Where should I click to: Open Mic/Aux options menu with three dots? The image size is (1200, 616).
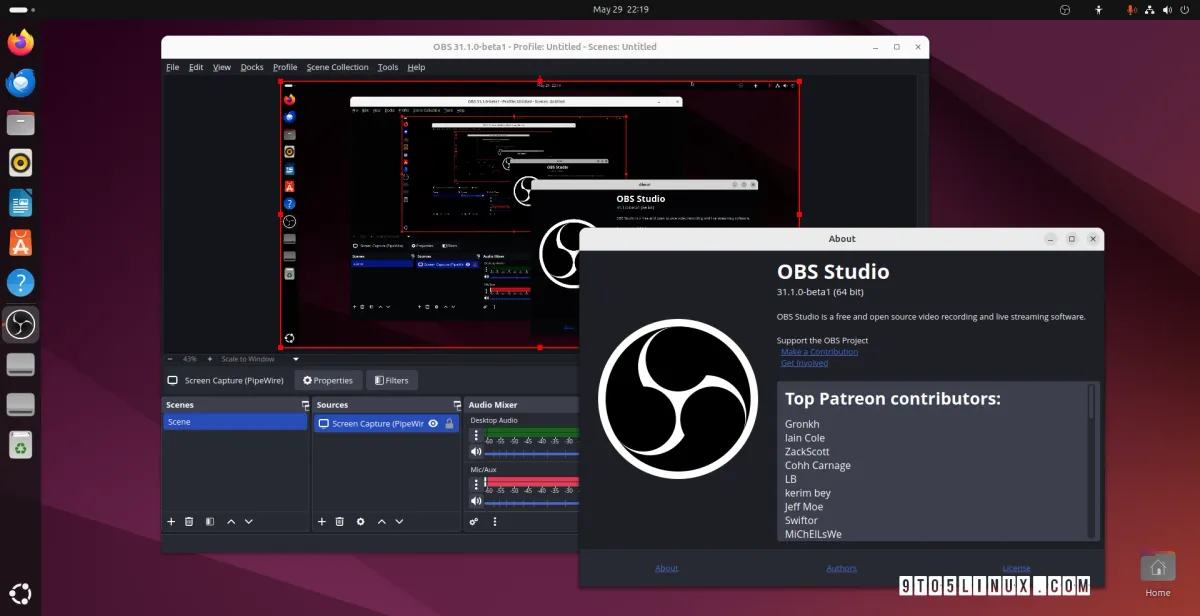pyautogui.click(x=476, y=484)
